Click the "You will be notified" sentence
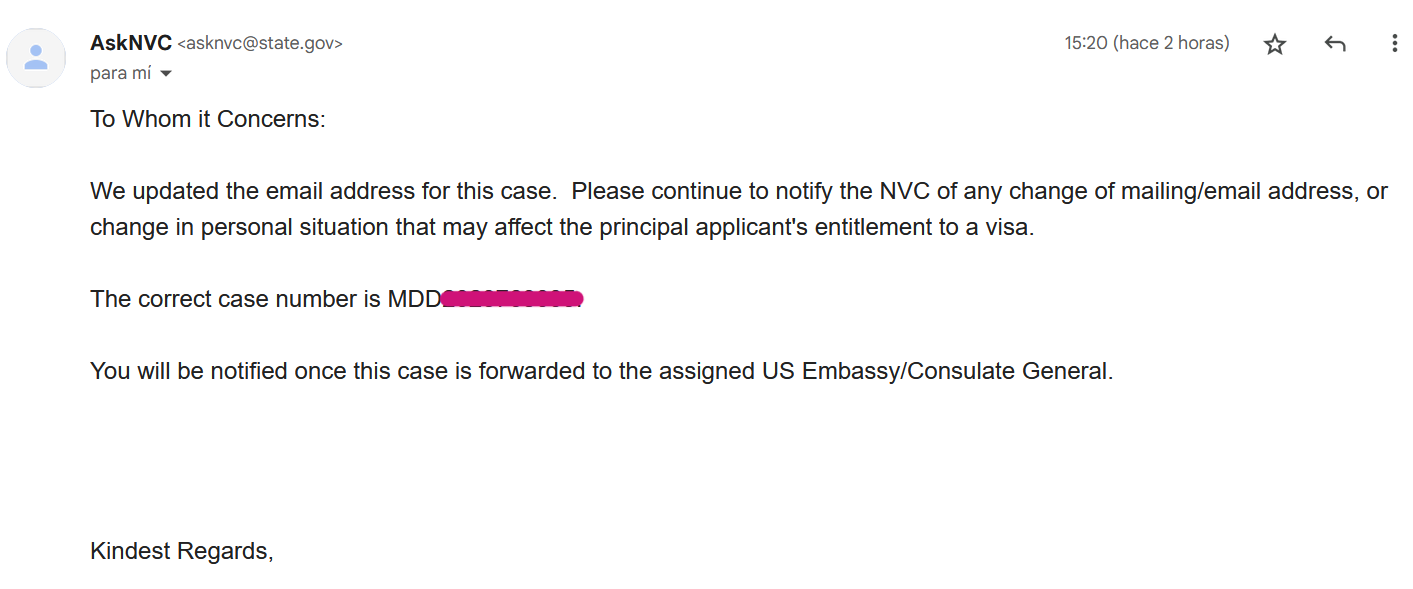The height and width of the screenshot is (589, 1413). pos(601,371)
